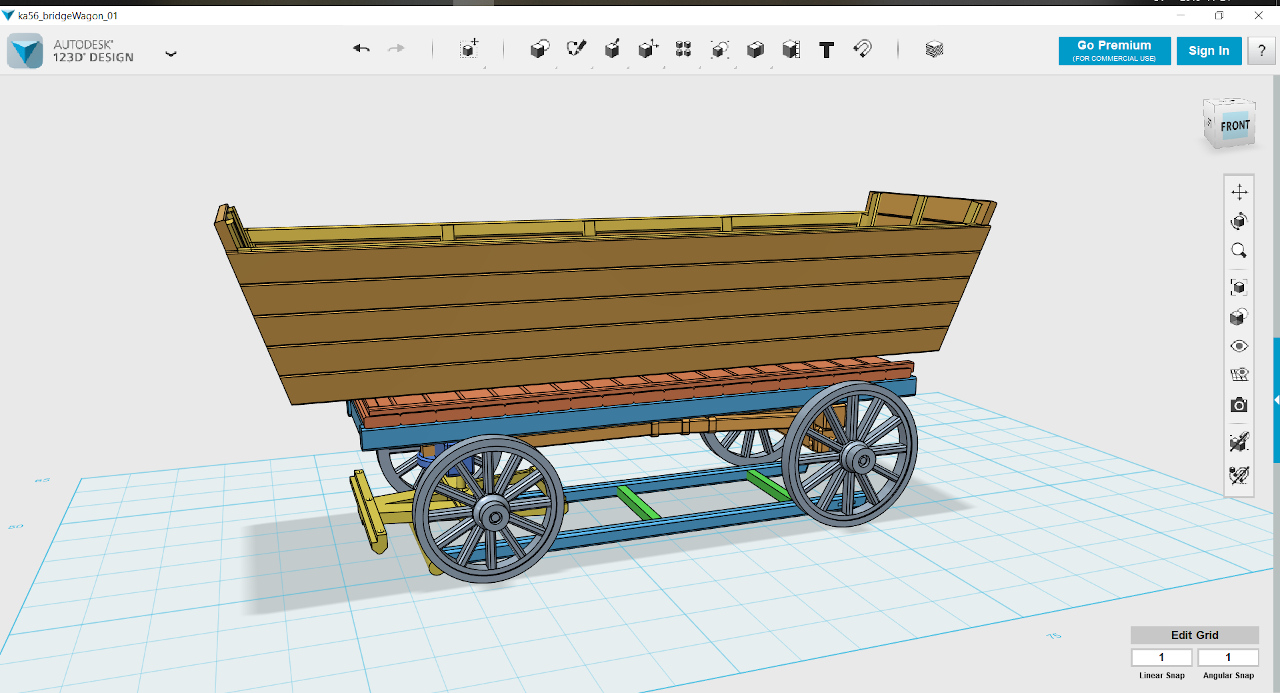
Task: Open the Construct tool menu
Action: coord(612,49)
